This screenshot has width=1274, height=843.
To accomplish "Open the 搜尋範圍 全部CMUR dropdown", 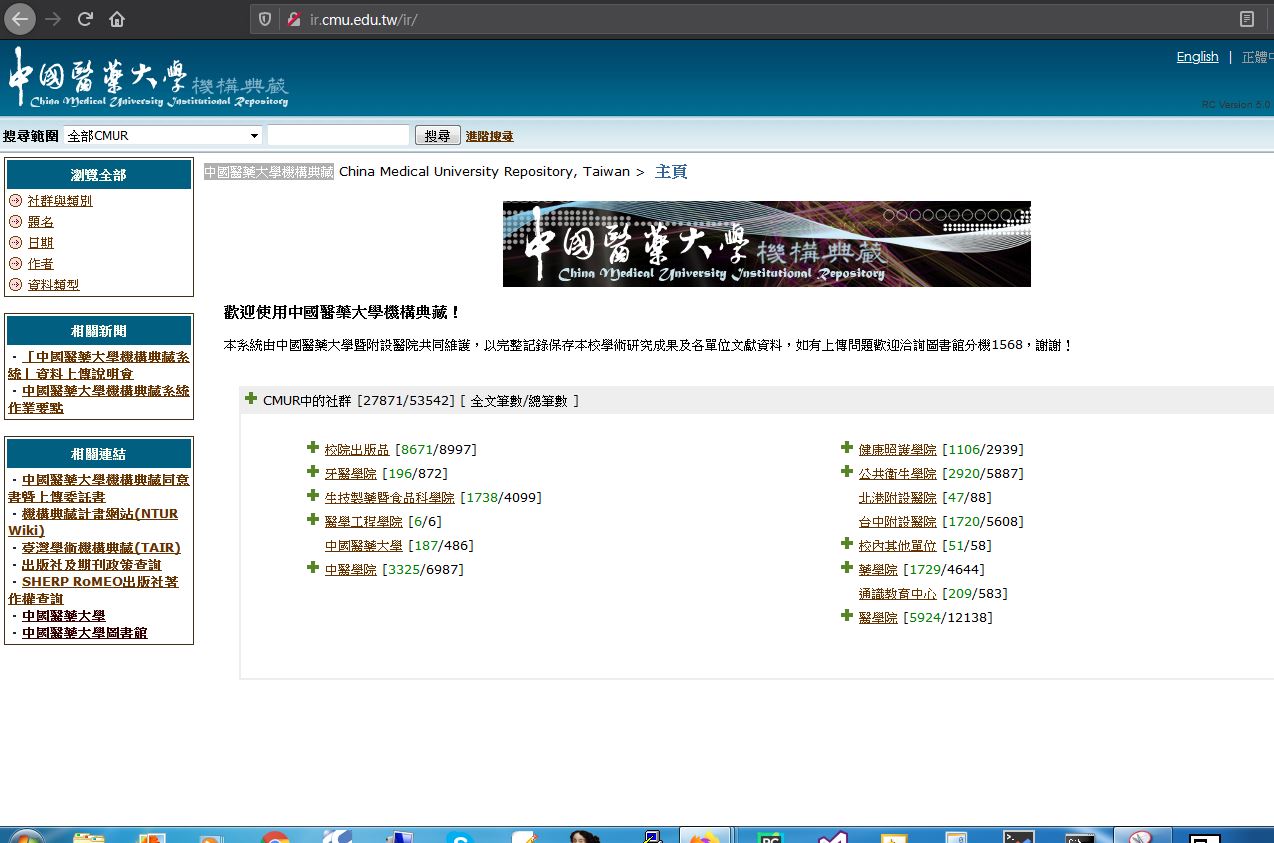I will 163,135.
